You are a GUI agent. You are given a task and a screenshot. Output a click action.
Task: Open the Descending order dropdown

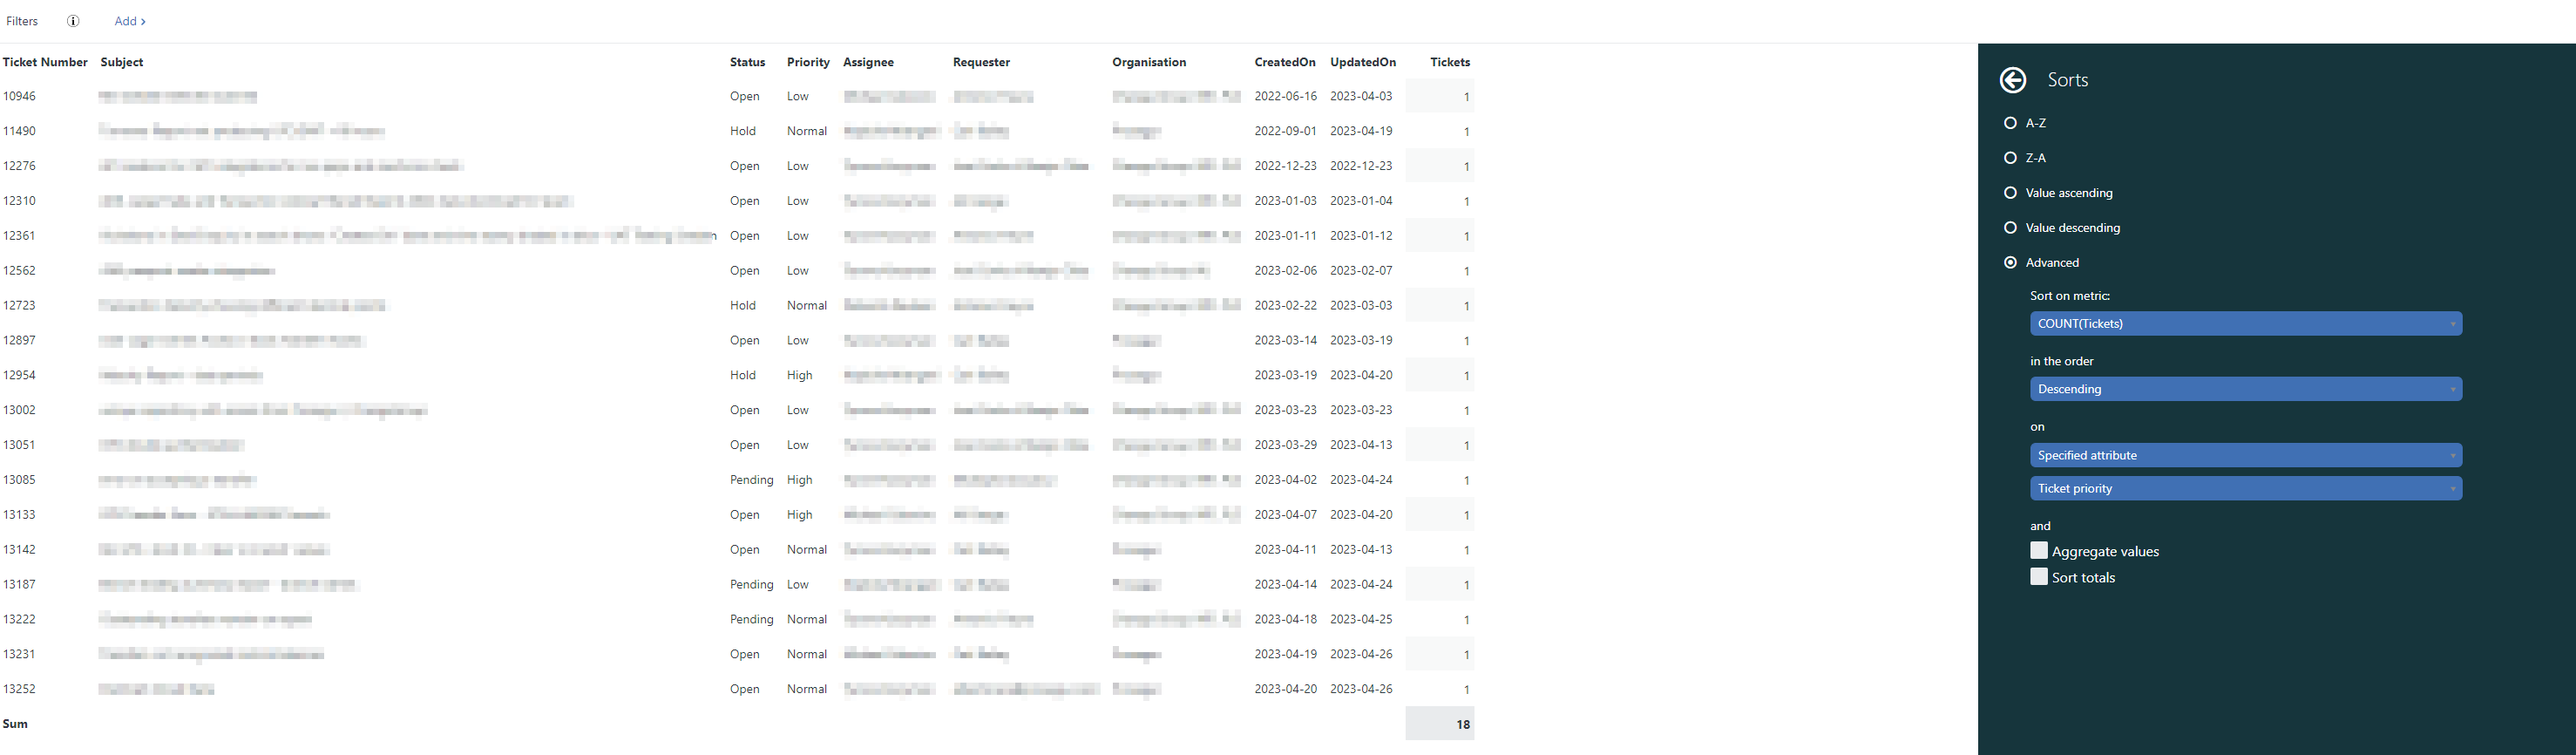click(2245, 389)
